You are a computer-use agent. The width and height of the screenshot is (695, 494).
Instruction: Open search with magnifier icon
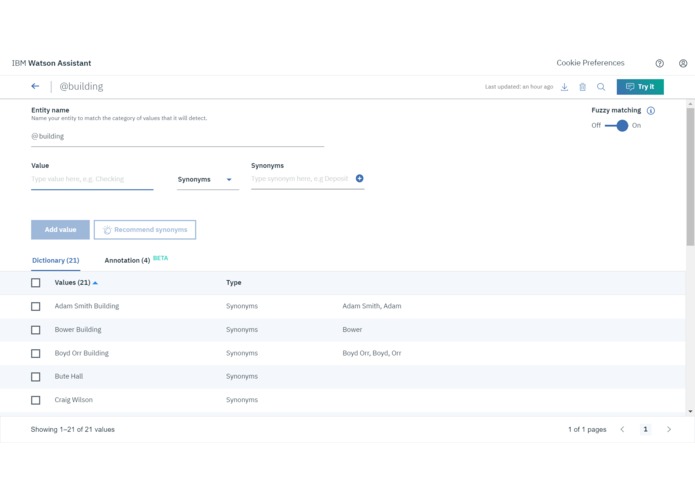[x=601, y=87]
